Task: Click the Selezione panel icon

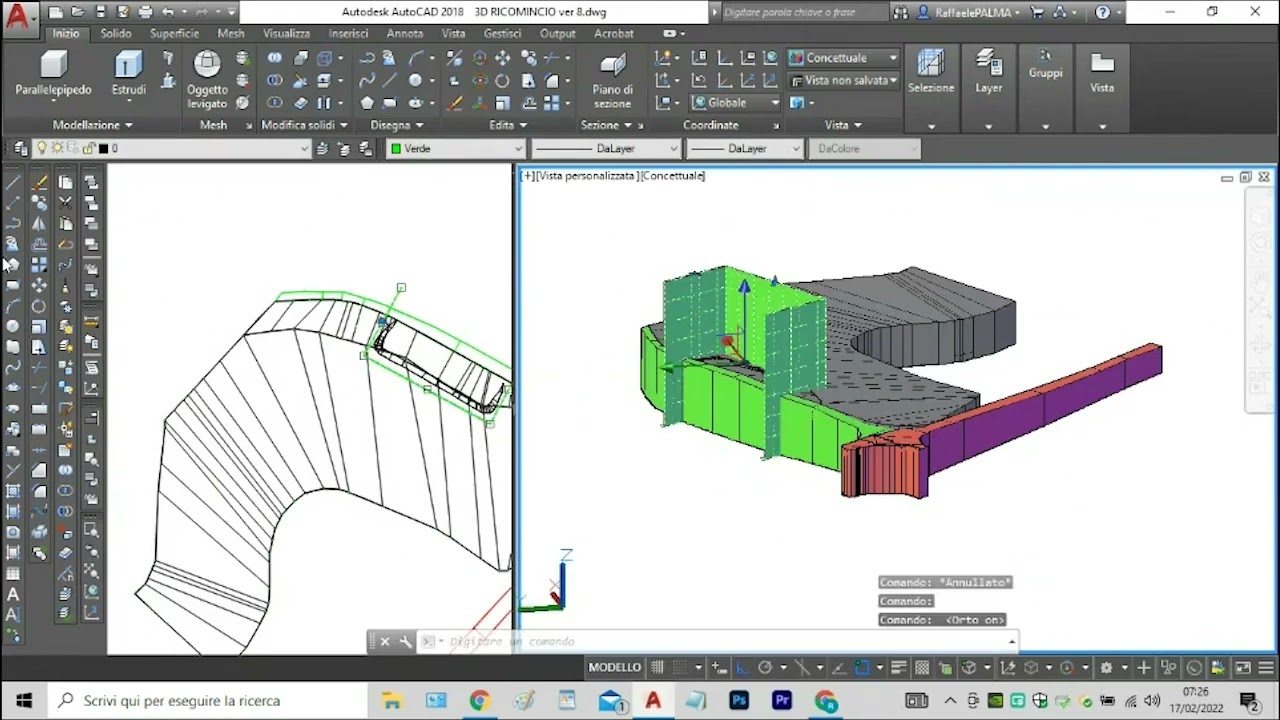Action: (x=931, y=72)
